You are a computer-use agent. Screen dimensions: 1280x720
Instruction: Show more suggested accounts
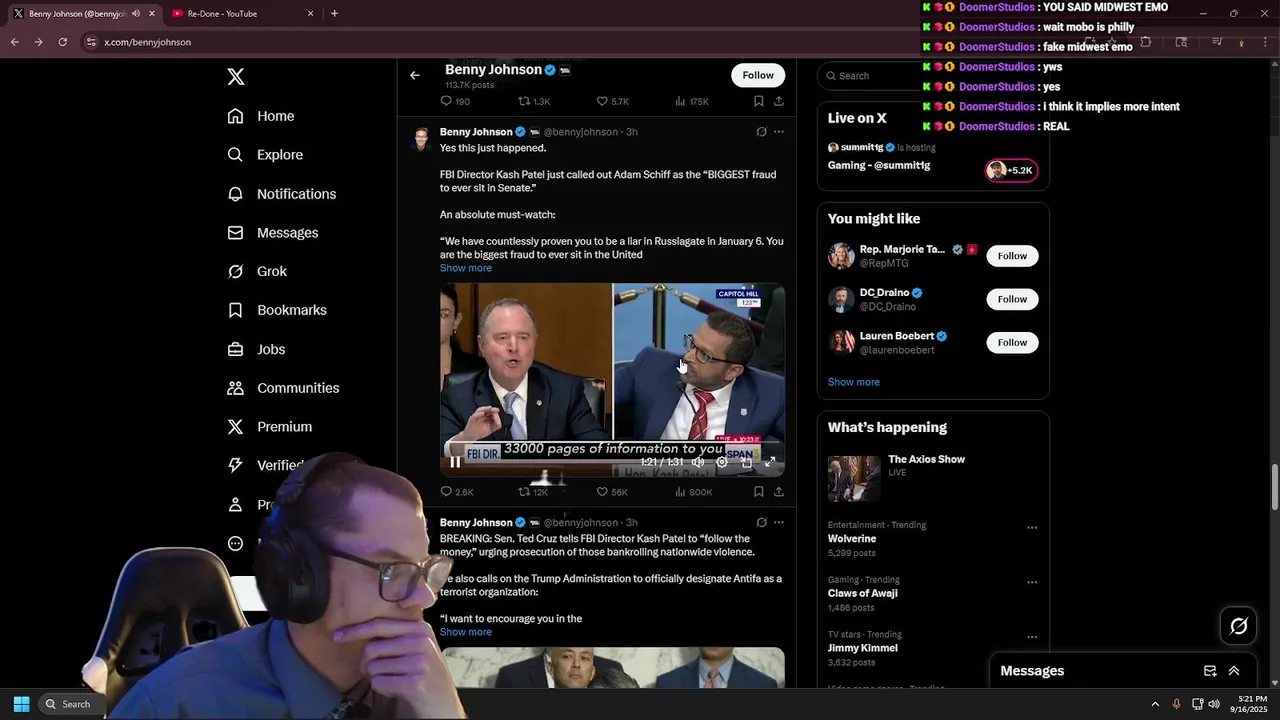[853, 382]
